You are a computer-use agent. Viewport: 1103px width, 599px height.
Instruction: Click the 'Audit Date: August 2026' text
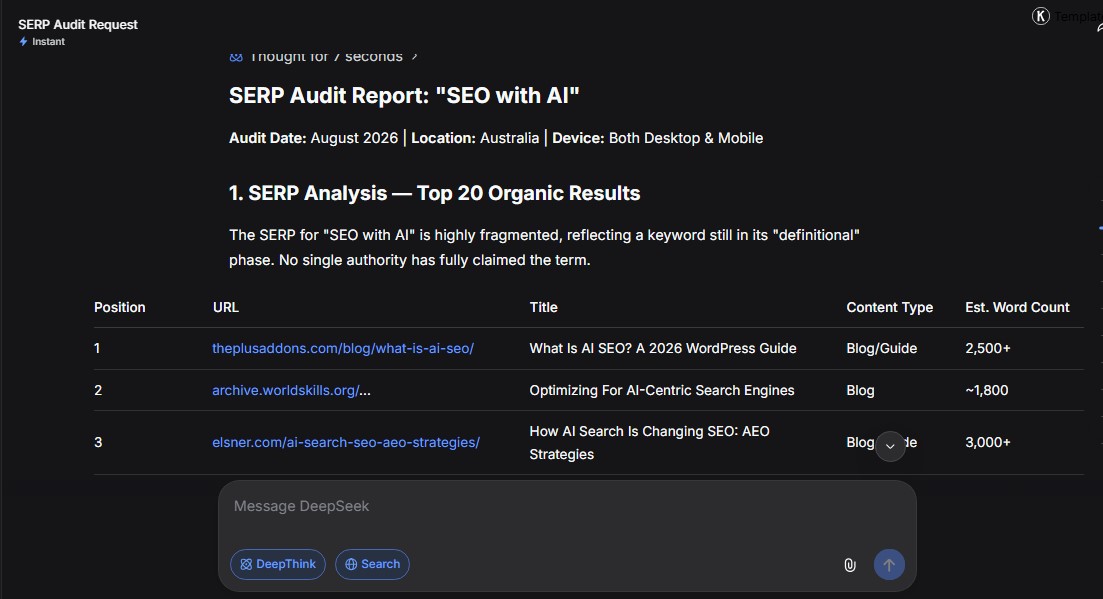(x=313, y=138)
